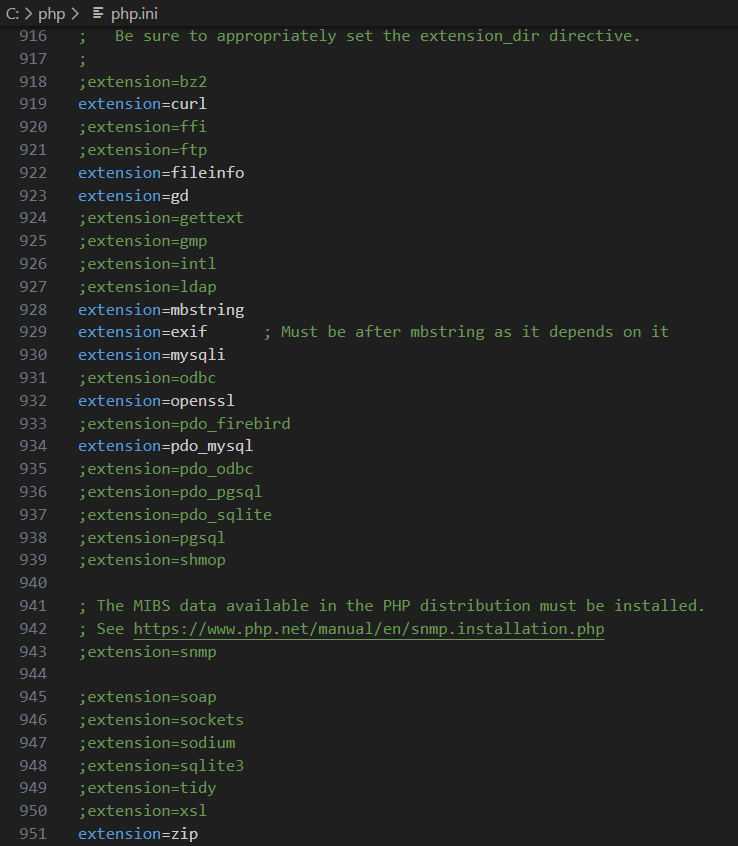
Task: Click the C: breadcrumb item
Action: pyautogui.click(x=13, y=13)
